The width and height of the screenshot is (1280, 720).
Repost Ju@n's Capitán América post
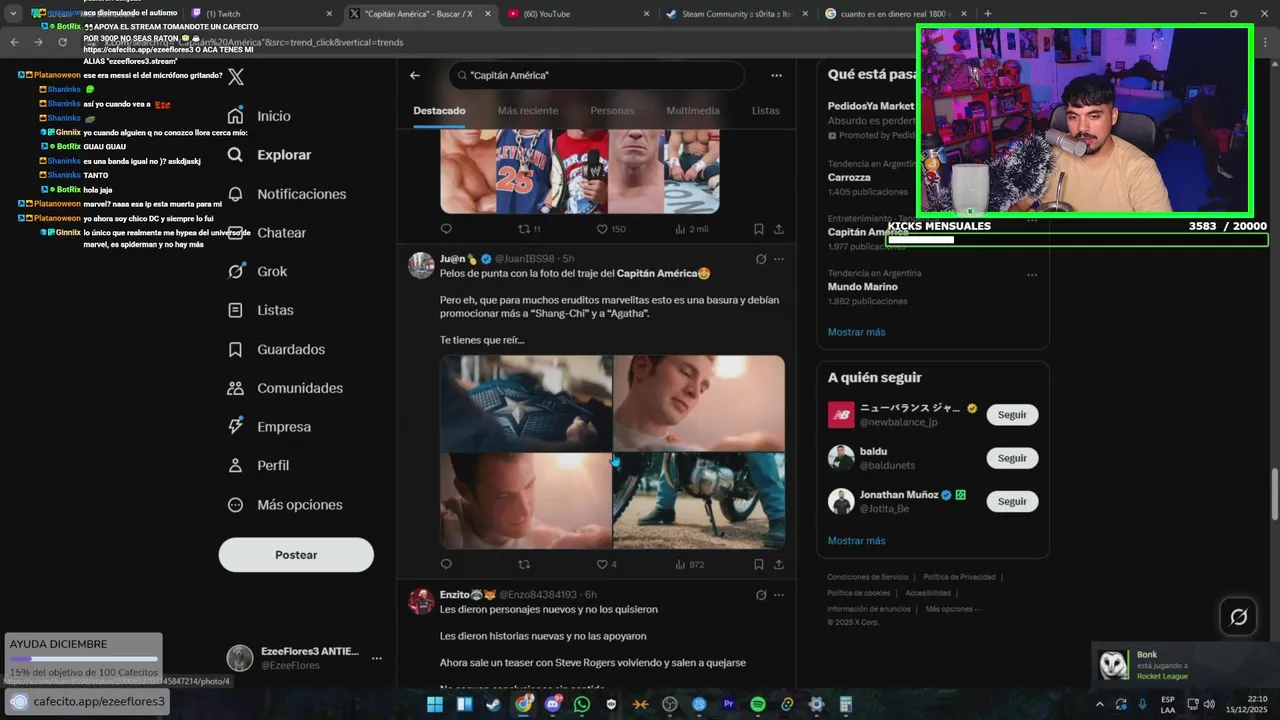[x=524, y=564]
